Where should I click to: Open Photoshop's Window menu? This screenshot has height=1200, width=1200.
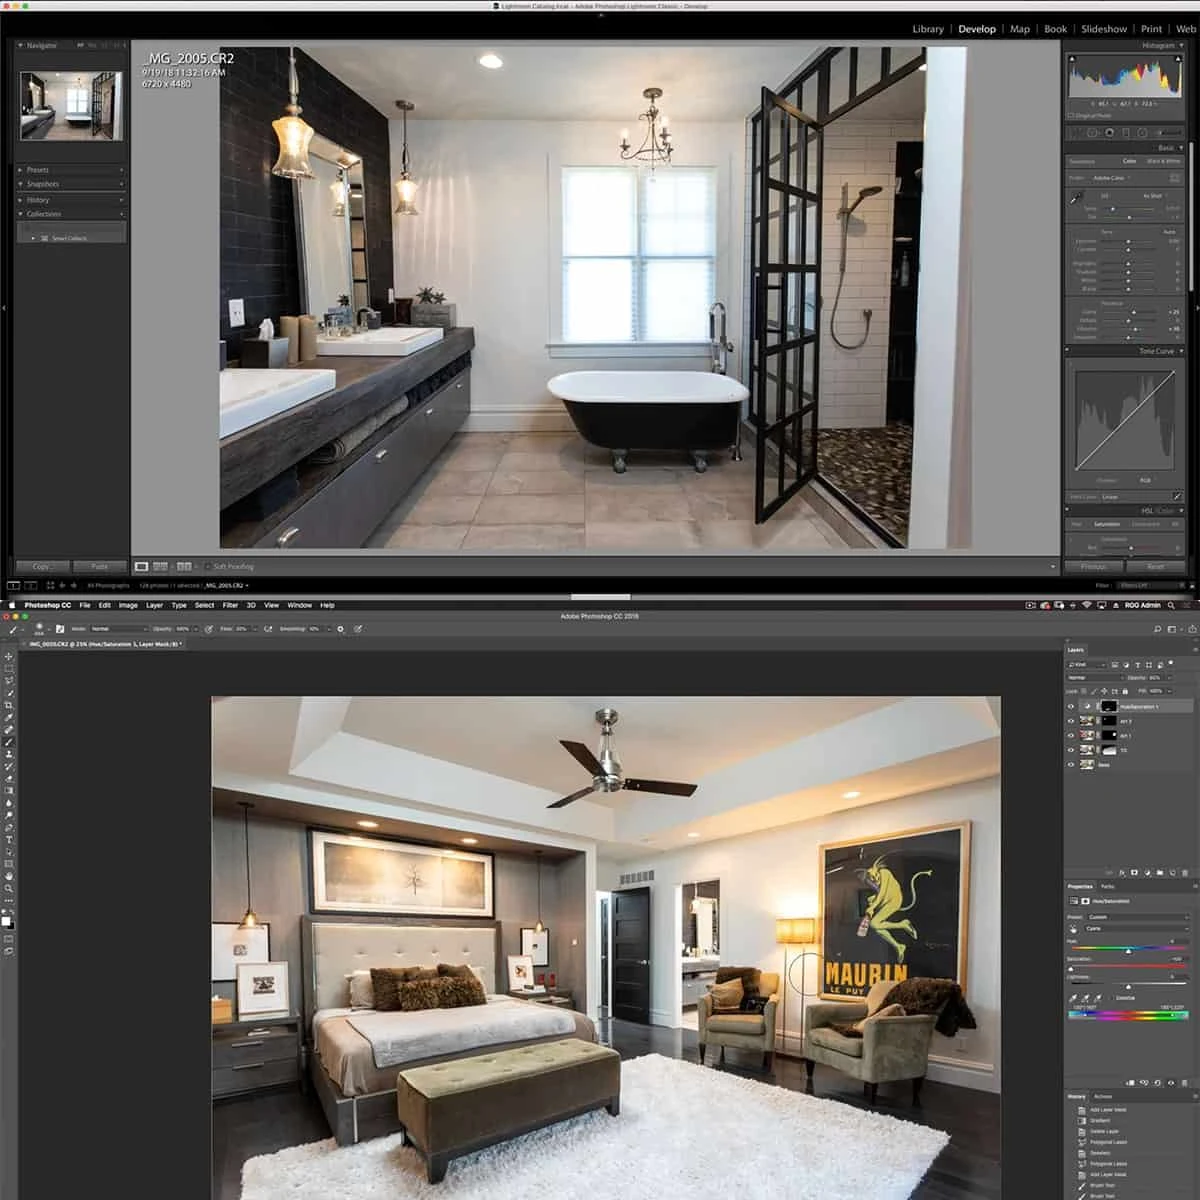click(x=298, y=605)
